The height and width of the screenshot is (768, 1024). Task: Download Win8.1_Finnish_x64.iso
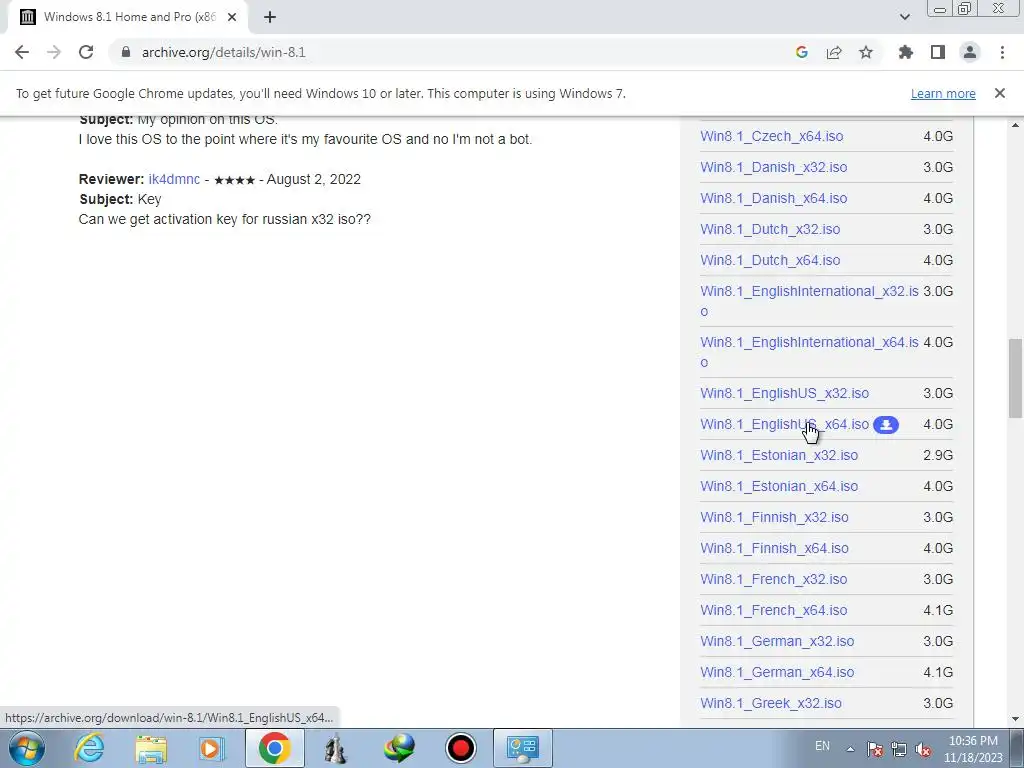[x=775, y=549]
